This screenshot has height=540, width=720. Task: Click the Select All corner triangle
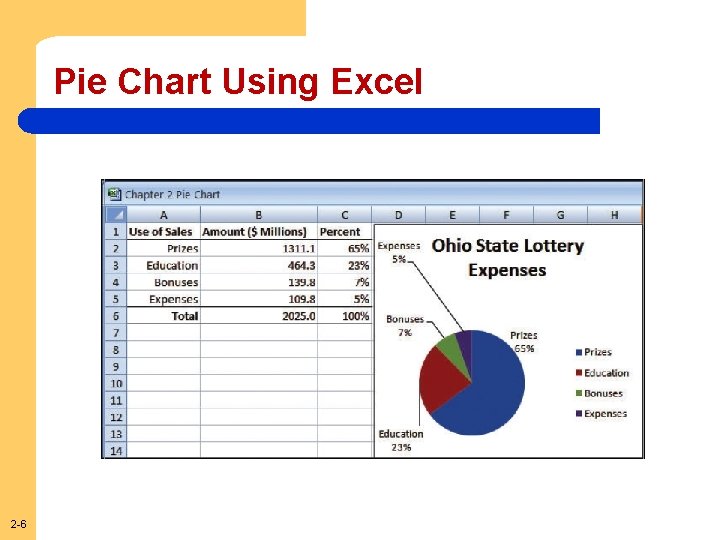click(116, 214)
